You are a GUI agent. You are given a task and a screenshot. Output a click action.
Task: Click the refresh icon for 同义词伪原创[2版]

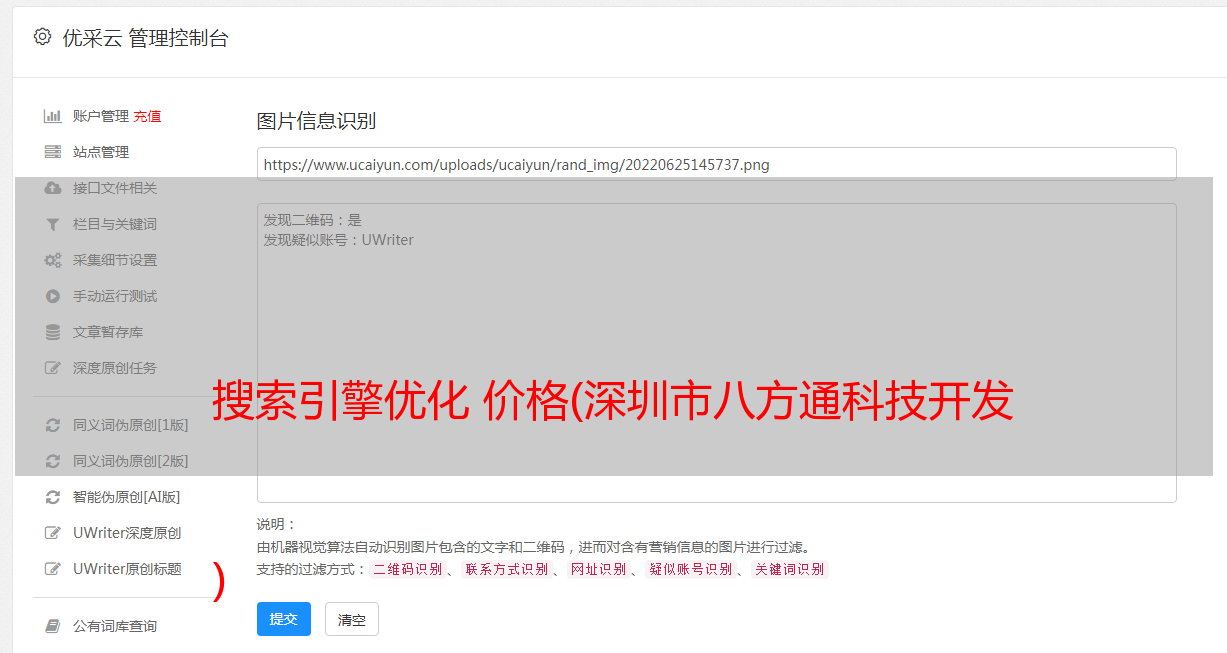[53, 461]
